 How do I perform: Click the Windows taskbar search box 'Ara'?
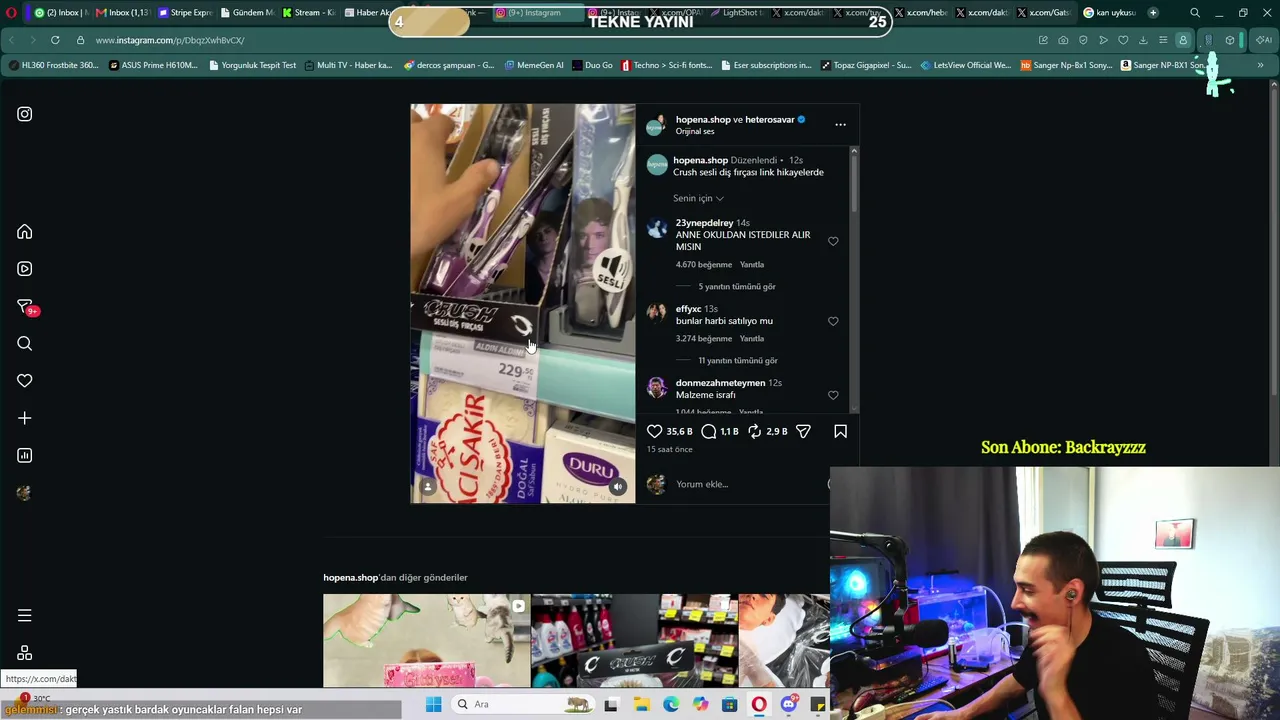[522, 704]
